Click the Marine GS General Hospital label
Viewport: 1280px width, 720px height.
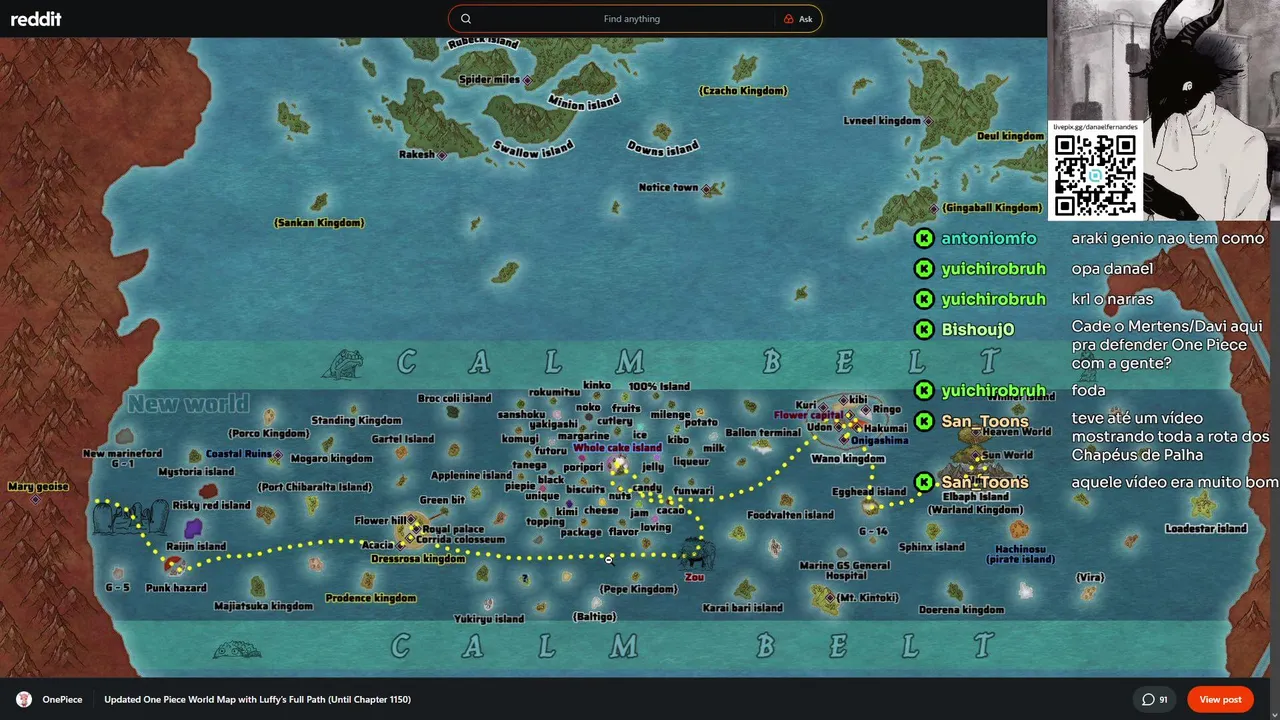click(845, 571)
